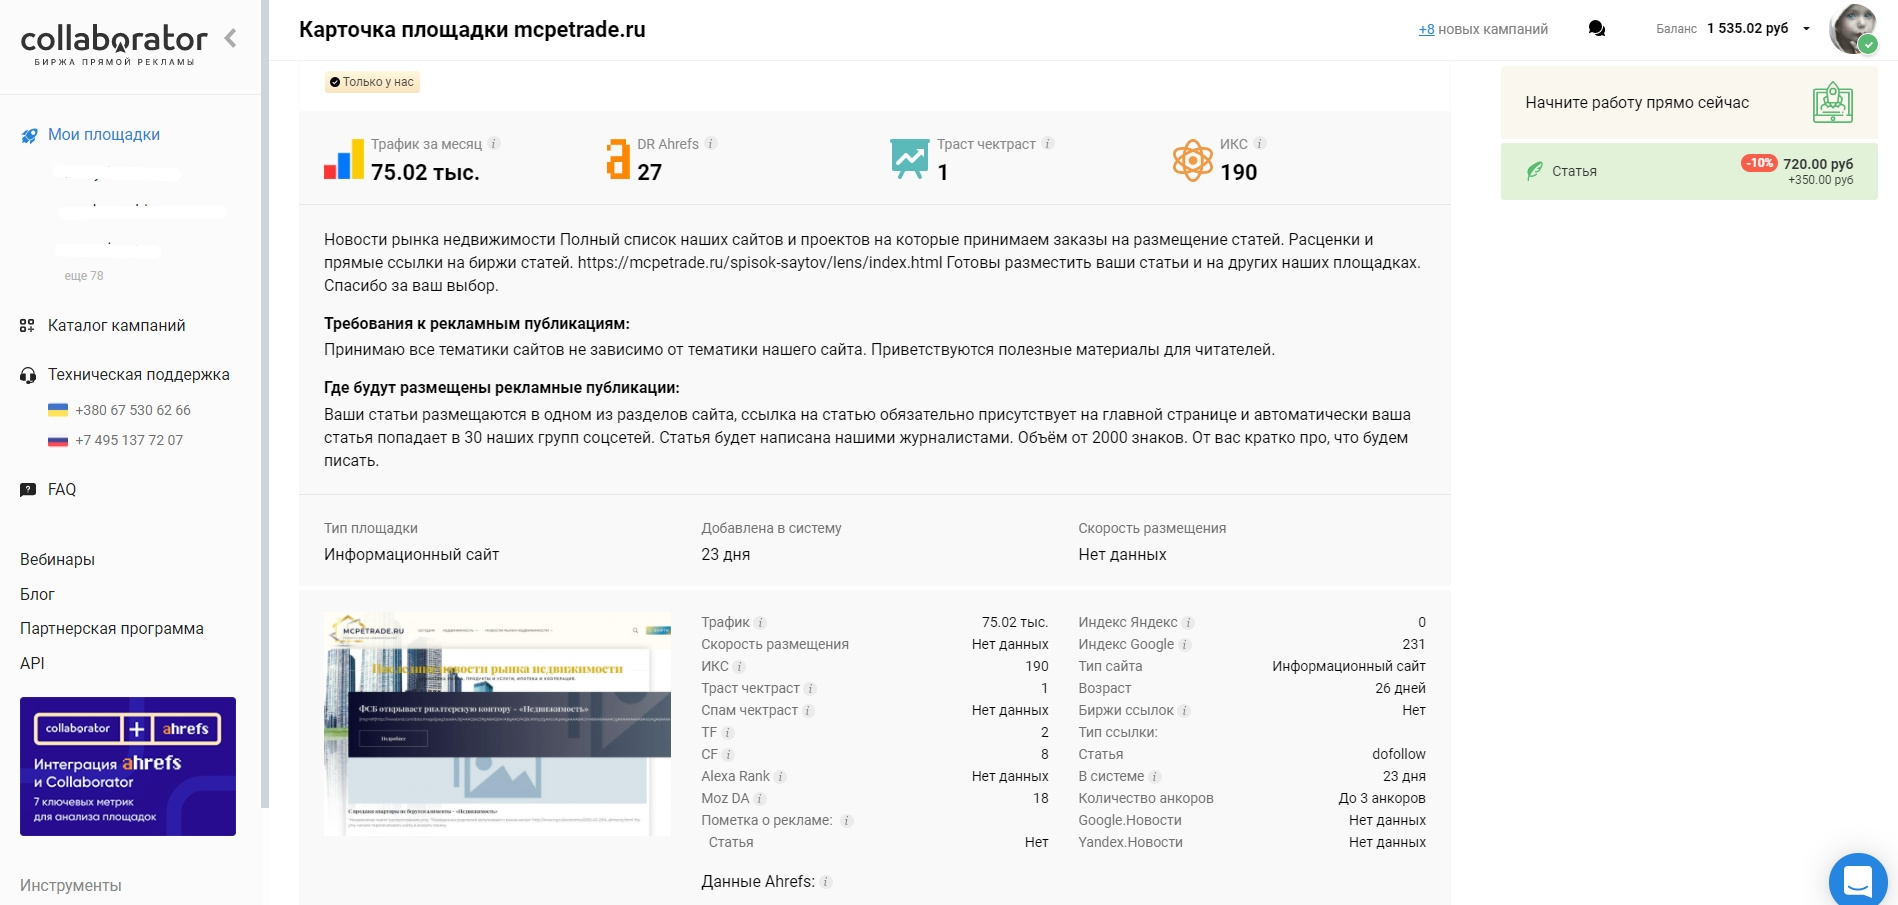Click the Начните работу прямо сейчас banner

(1689, 103)
